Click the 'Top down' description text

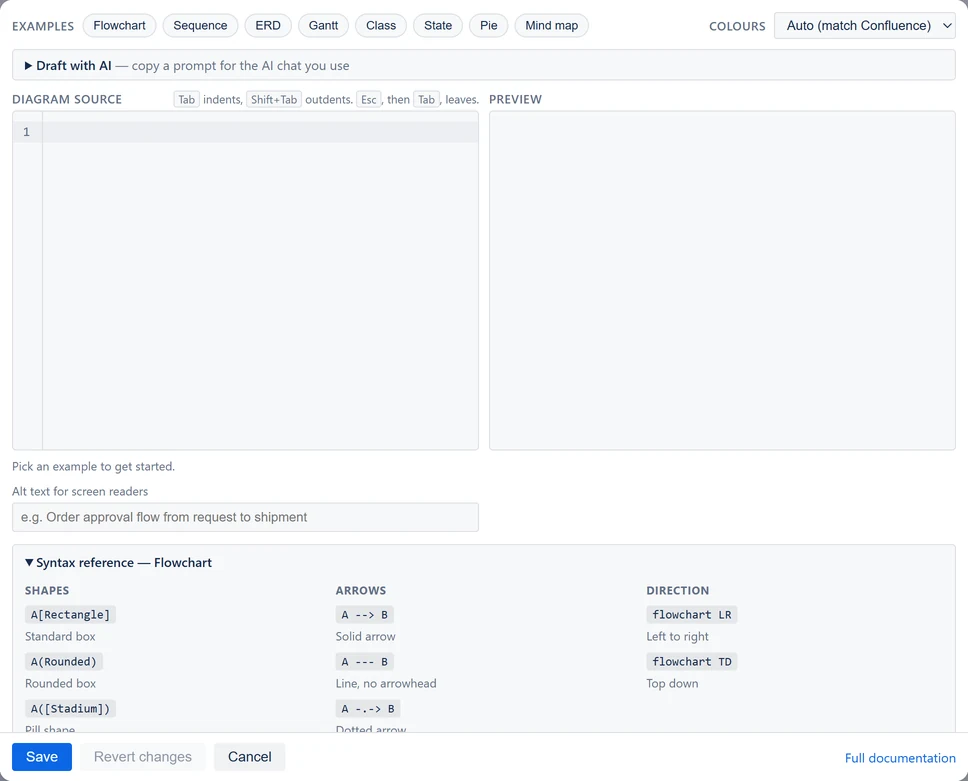[x=672, y=683]
